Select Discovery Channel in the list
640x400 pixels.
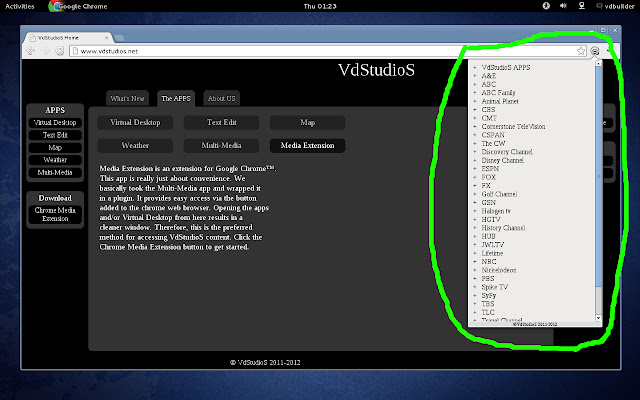pyautogui.click(x=507, y=152)
